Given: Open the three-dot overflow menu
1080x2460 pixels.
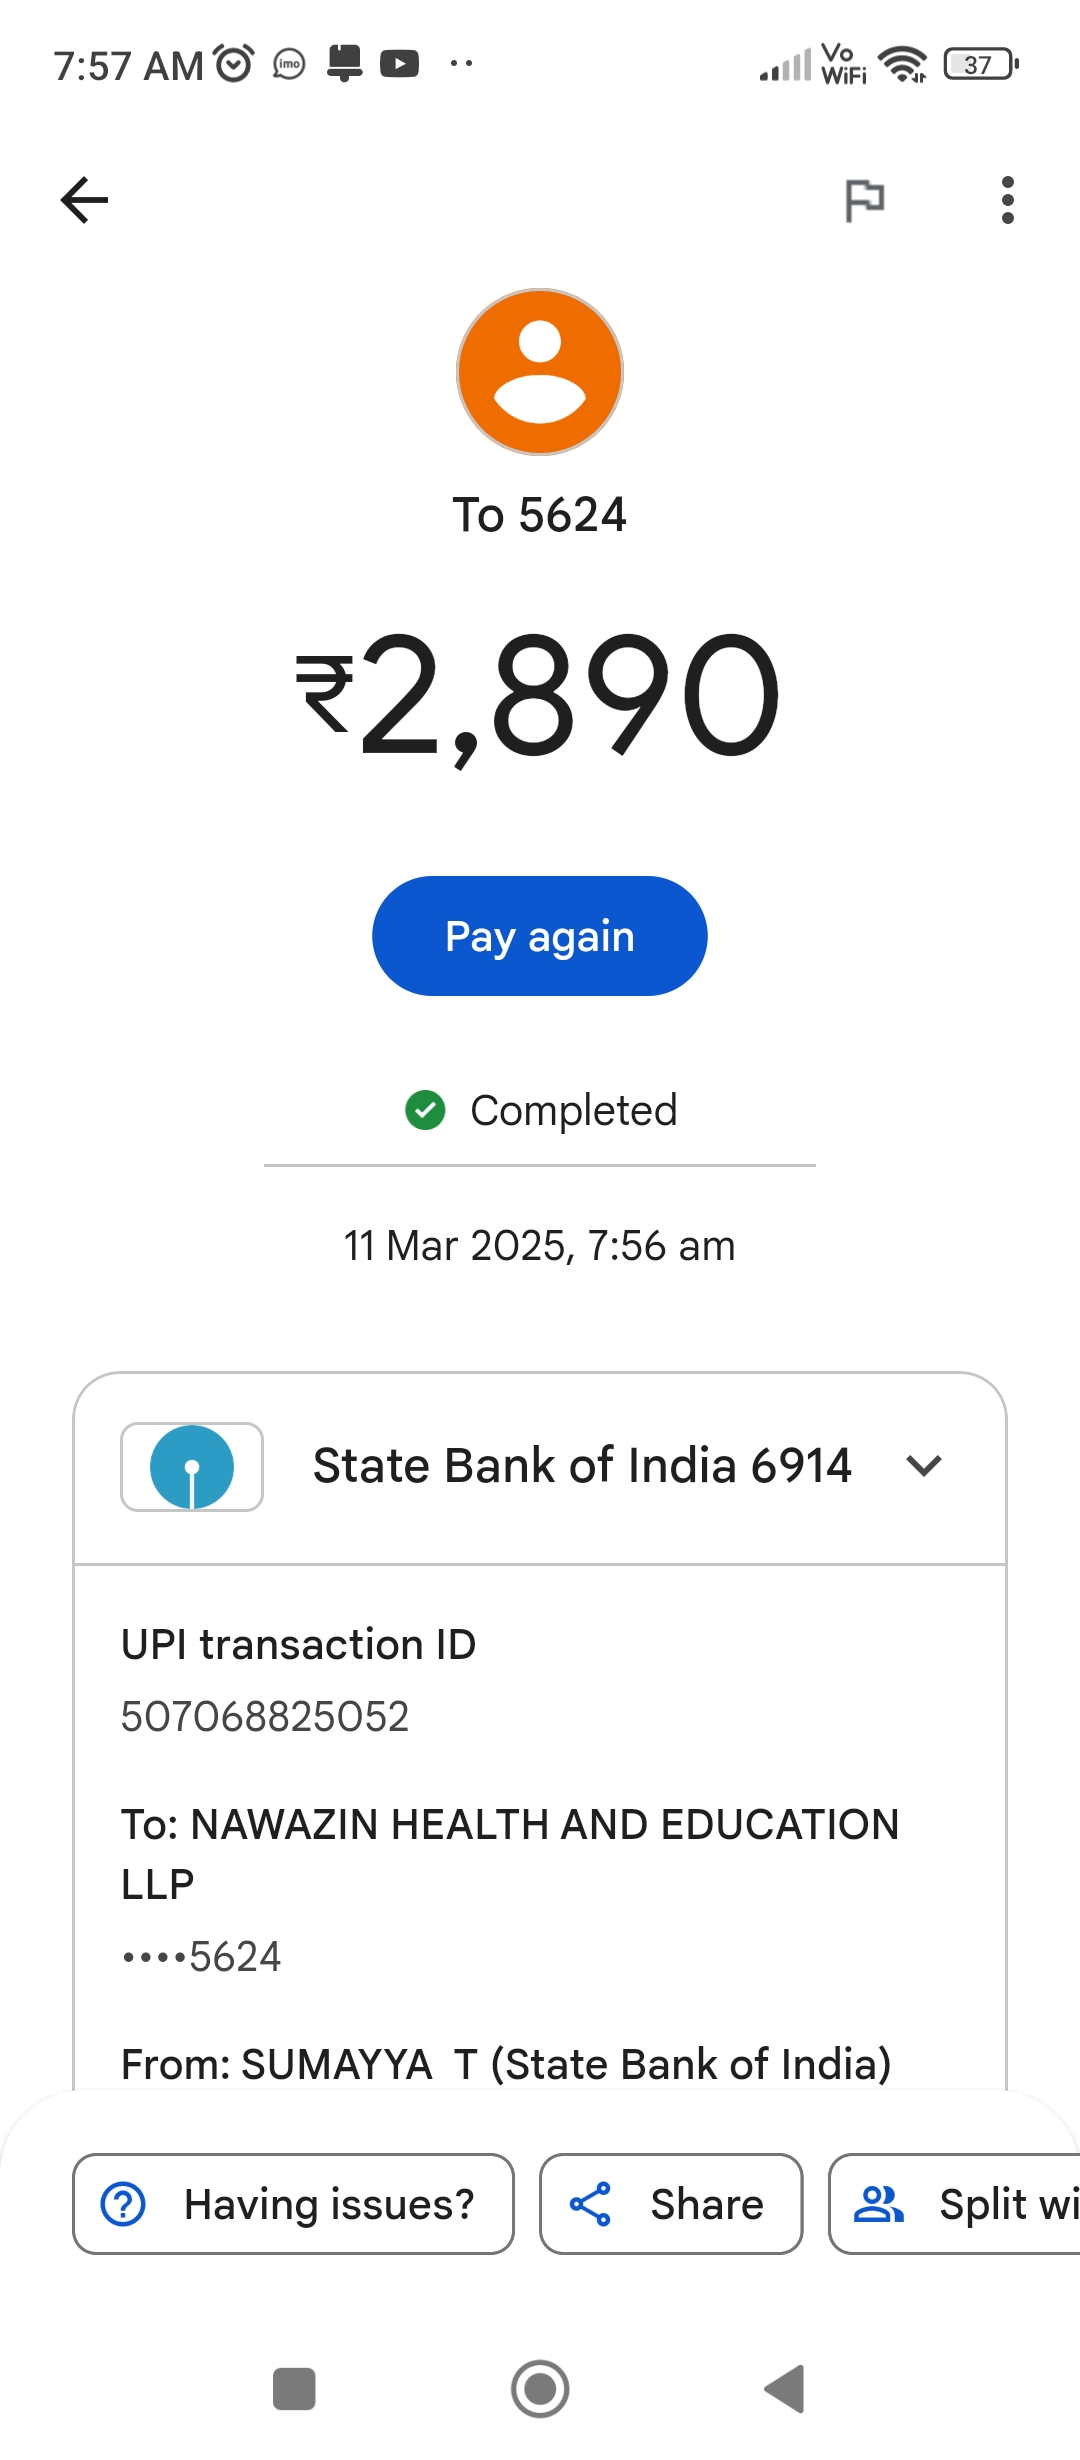Looking at the screenshot, I should [x=1007, y=200].
